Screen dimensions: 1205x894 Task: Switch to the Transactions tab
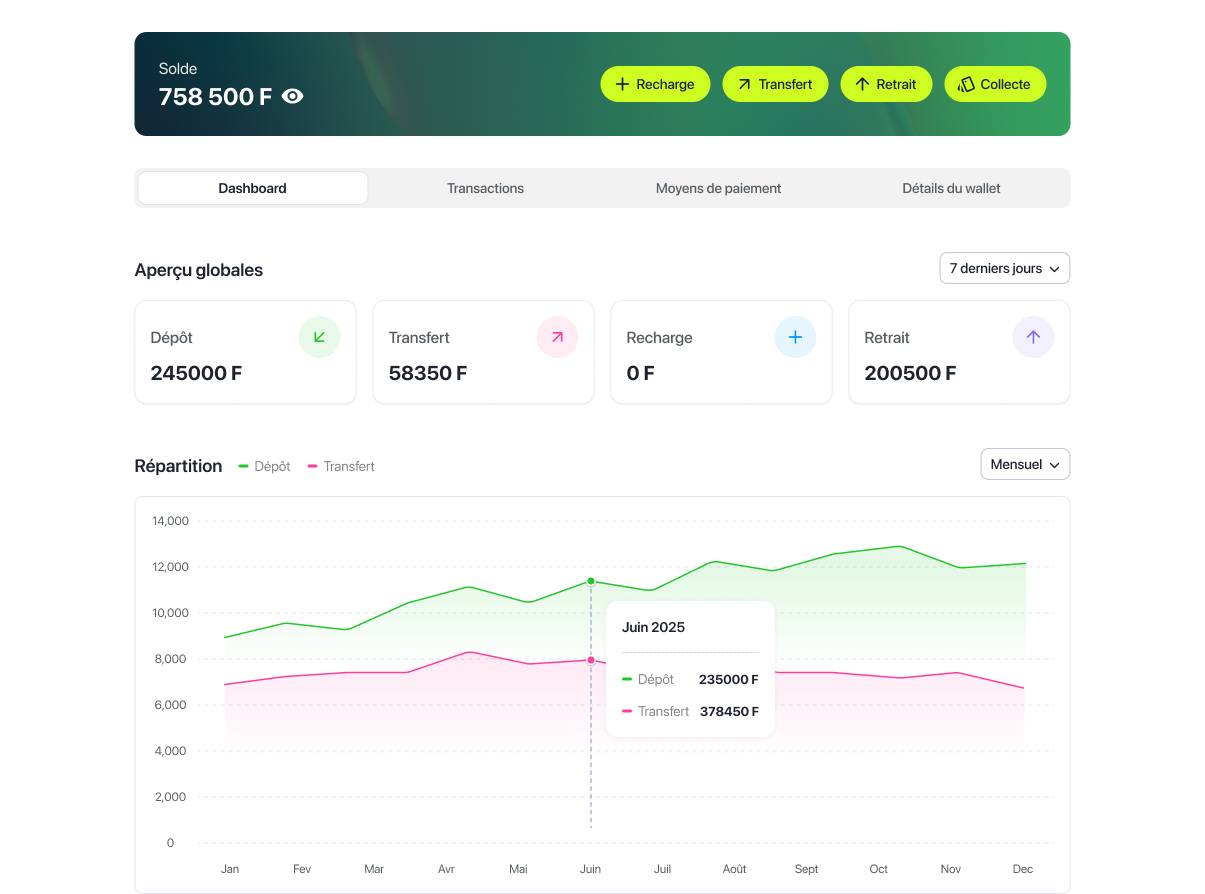pyautogui.click(x=485, y=188)
